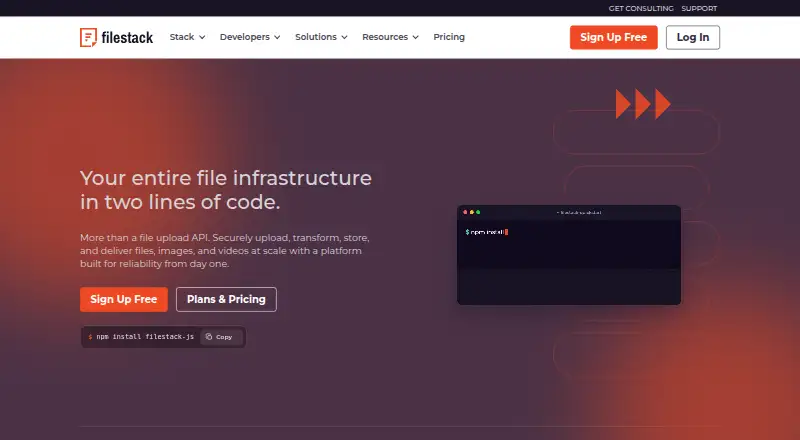Go to Pricing in navigation bar
The image size is (800, 440).
point(449,37)
